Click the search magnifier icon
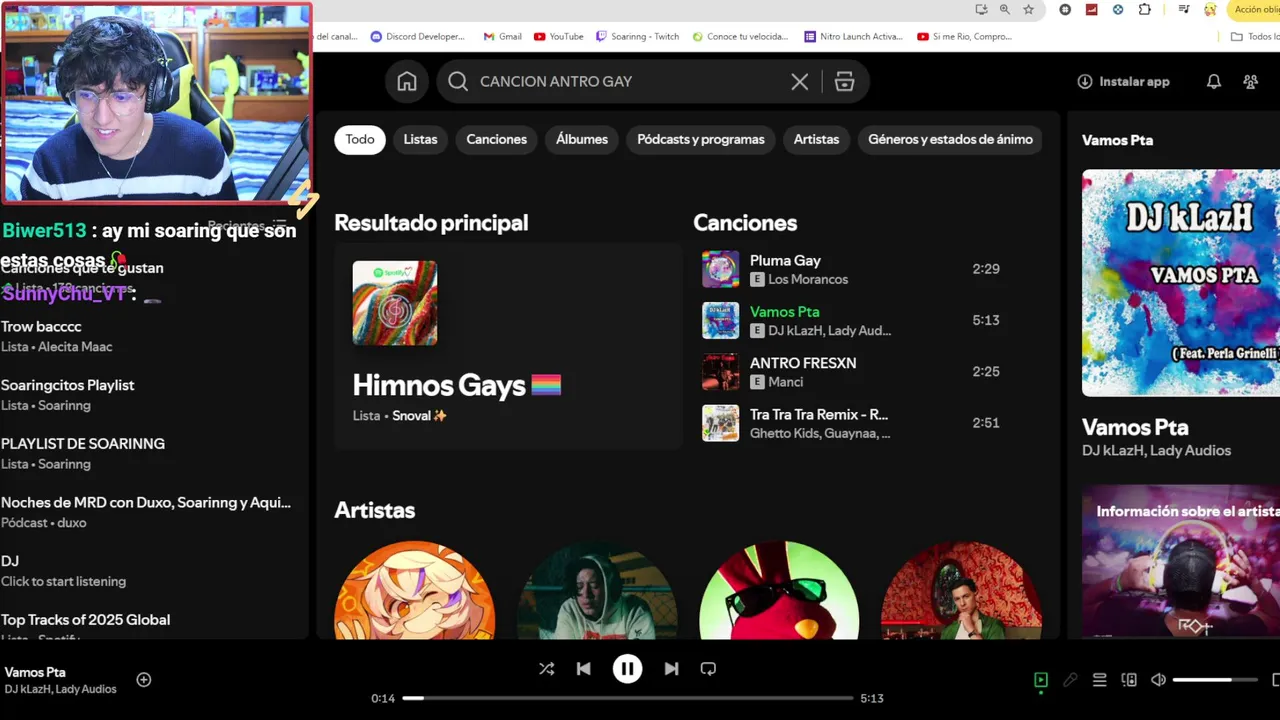This screenshot has height=720, width=1280. coord(458,82)
